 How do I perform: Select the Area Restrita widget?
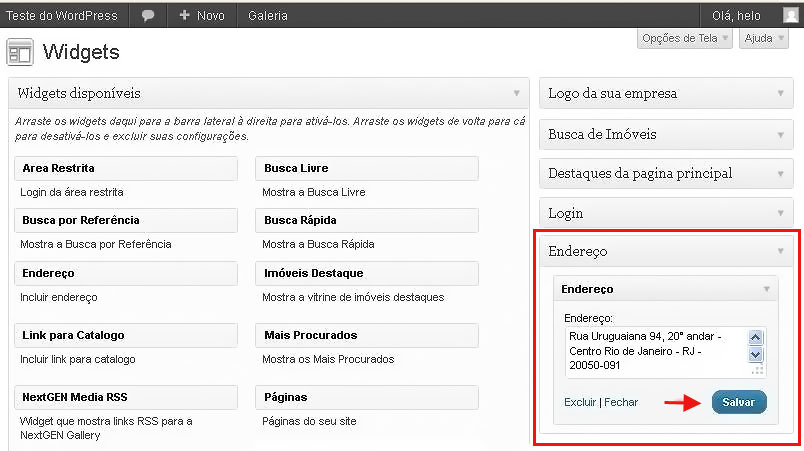click(126, 169)
